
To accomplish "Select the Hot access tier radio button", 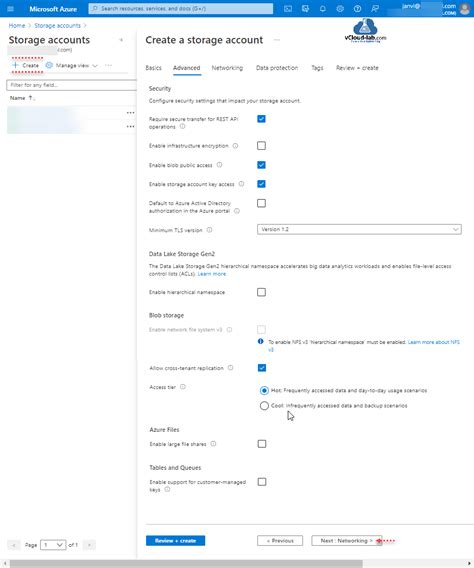I will (x=264, y=390).
